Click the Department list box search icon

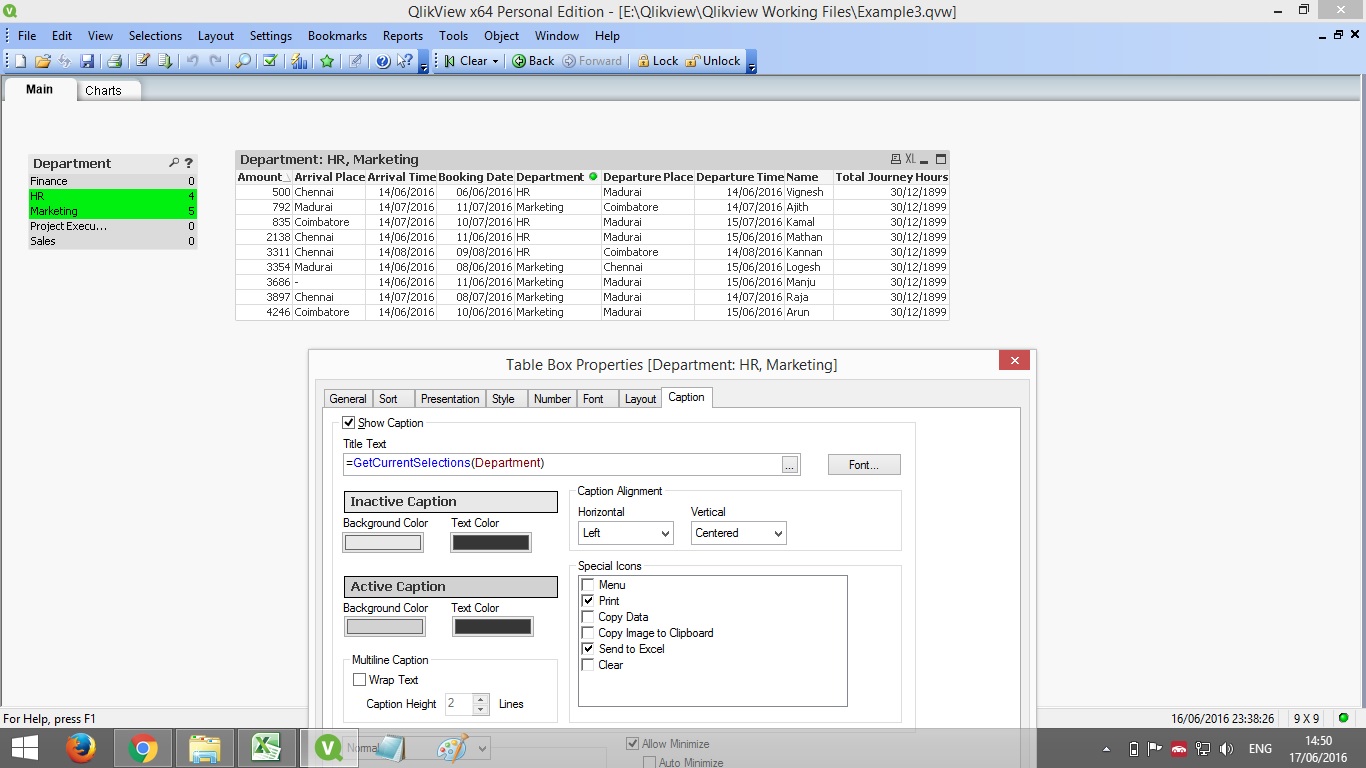174,163
